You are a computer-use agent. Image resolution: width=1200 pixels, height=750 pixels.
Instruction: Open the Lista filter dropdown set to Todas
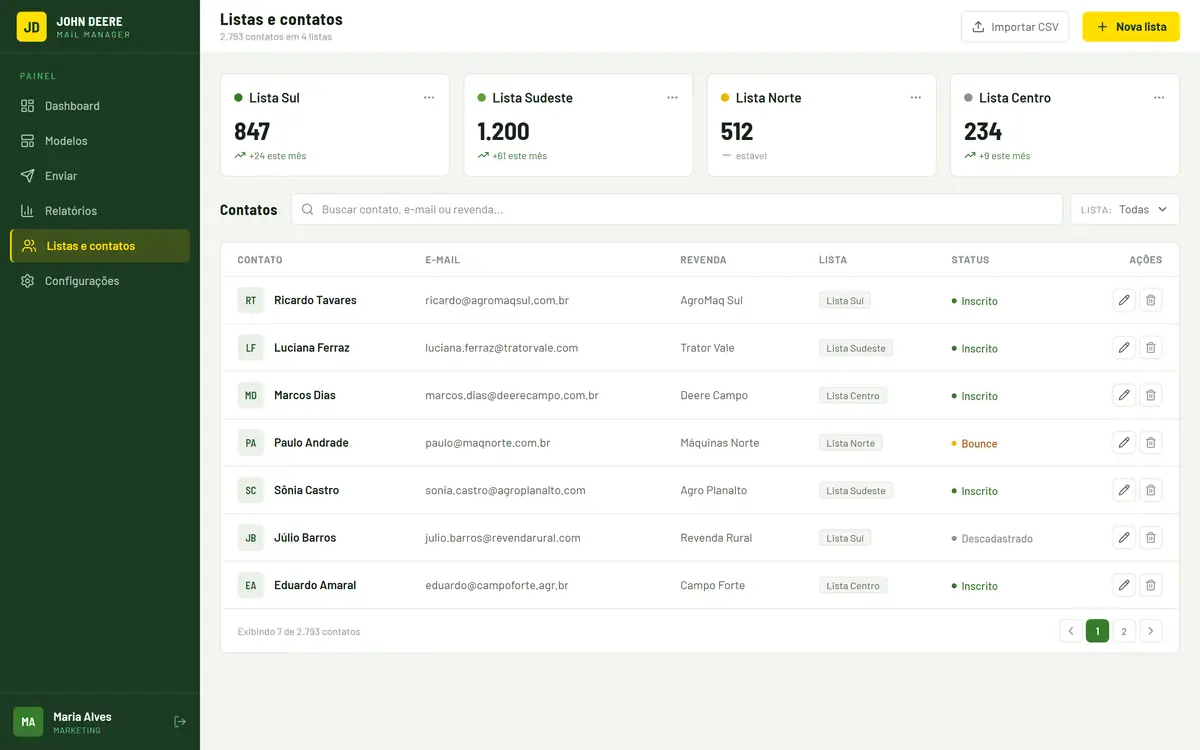(x=1125, y=210)
